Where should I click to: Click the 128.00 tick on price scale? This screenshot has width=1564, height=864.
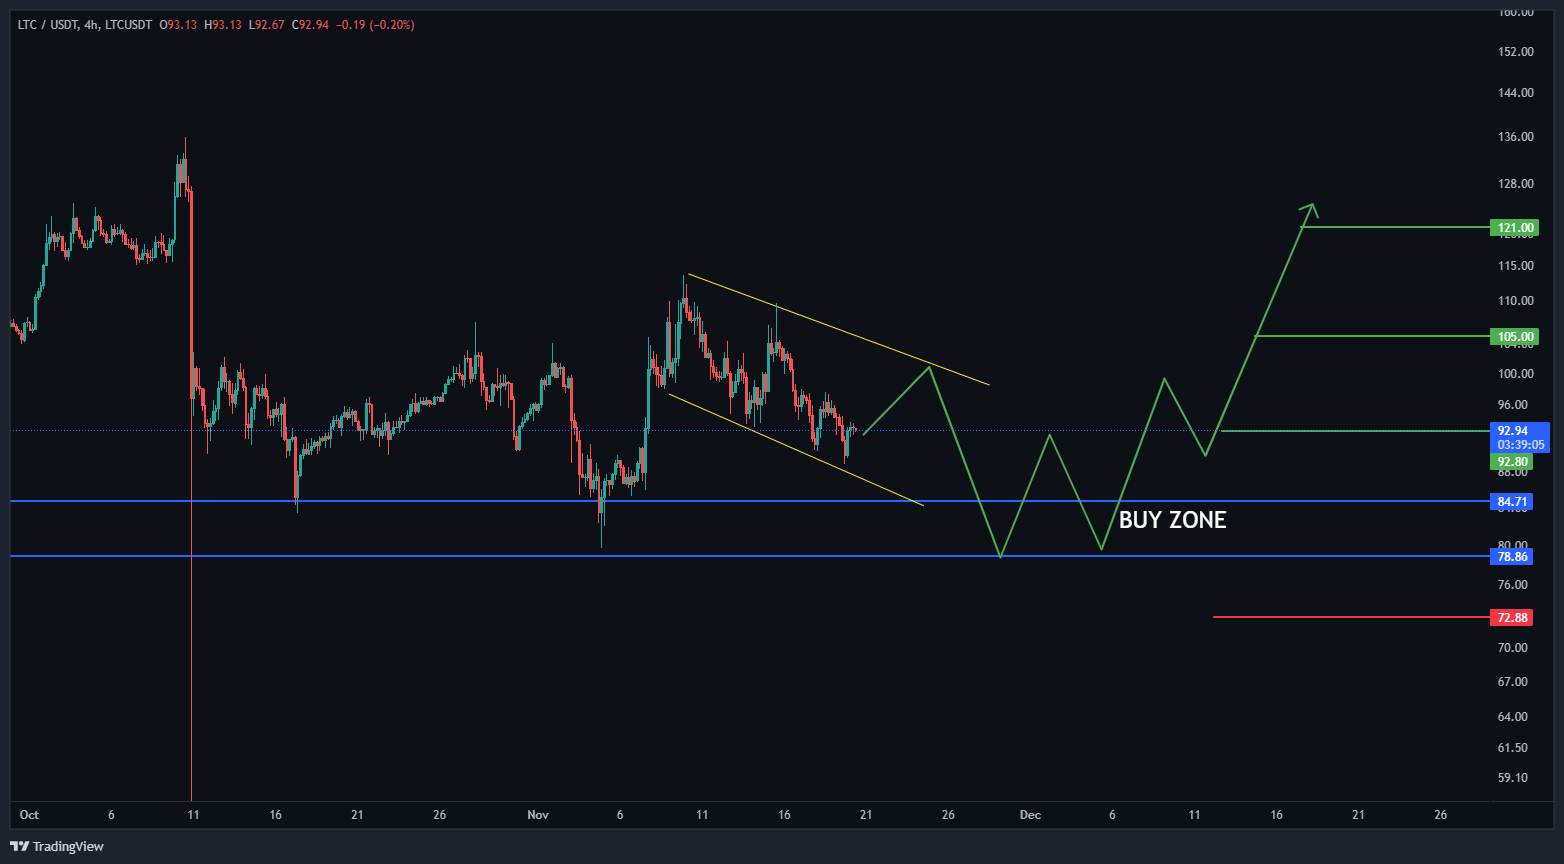[x=1516, y=184]
